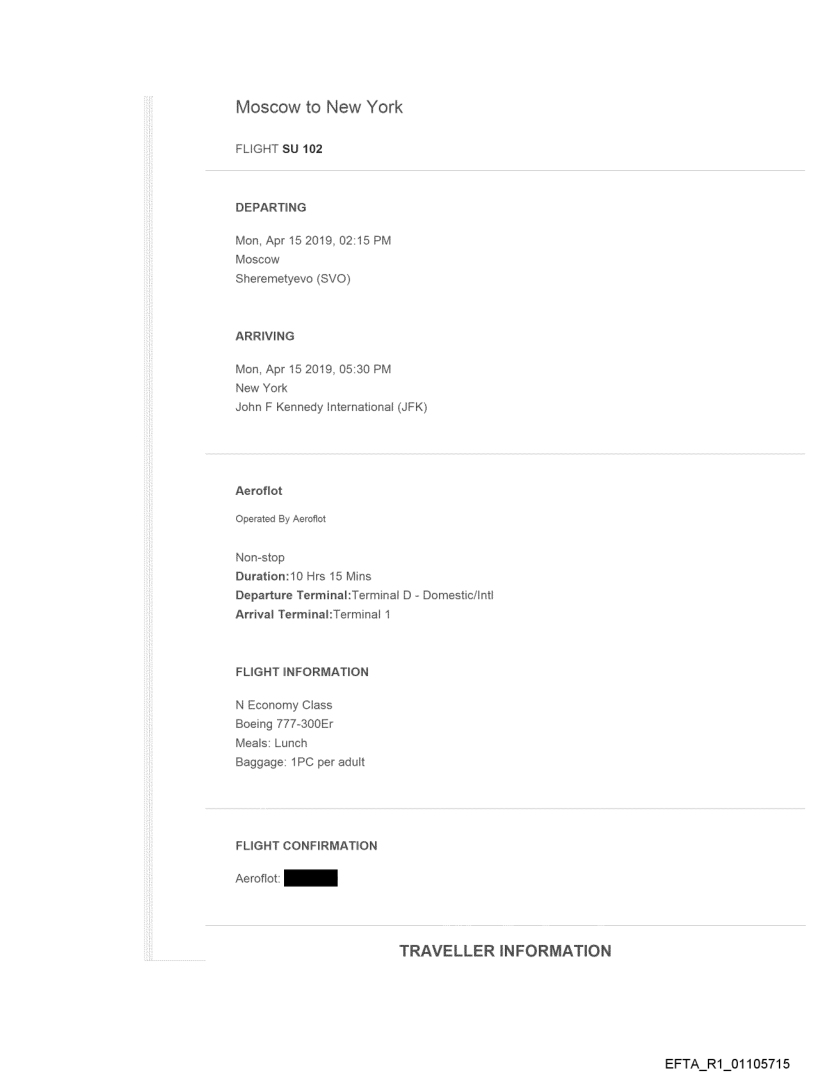816x1073 pixels.
Task: Click the Arrival Terminal 1 line
Action: pyautogui.click(x=312, y=614)
